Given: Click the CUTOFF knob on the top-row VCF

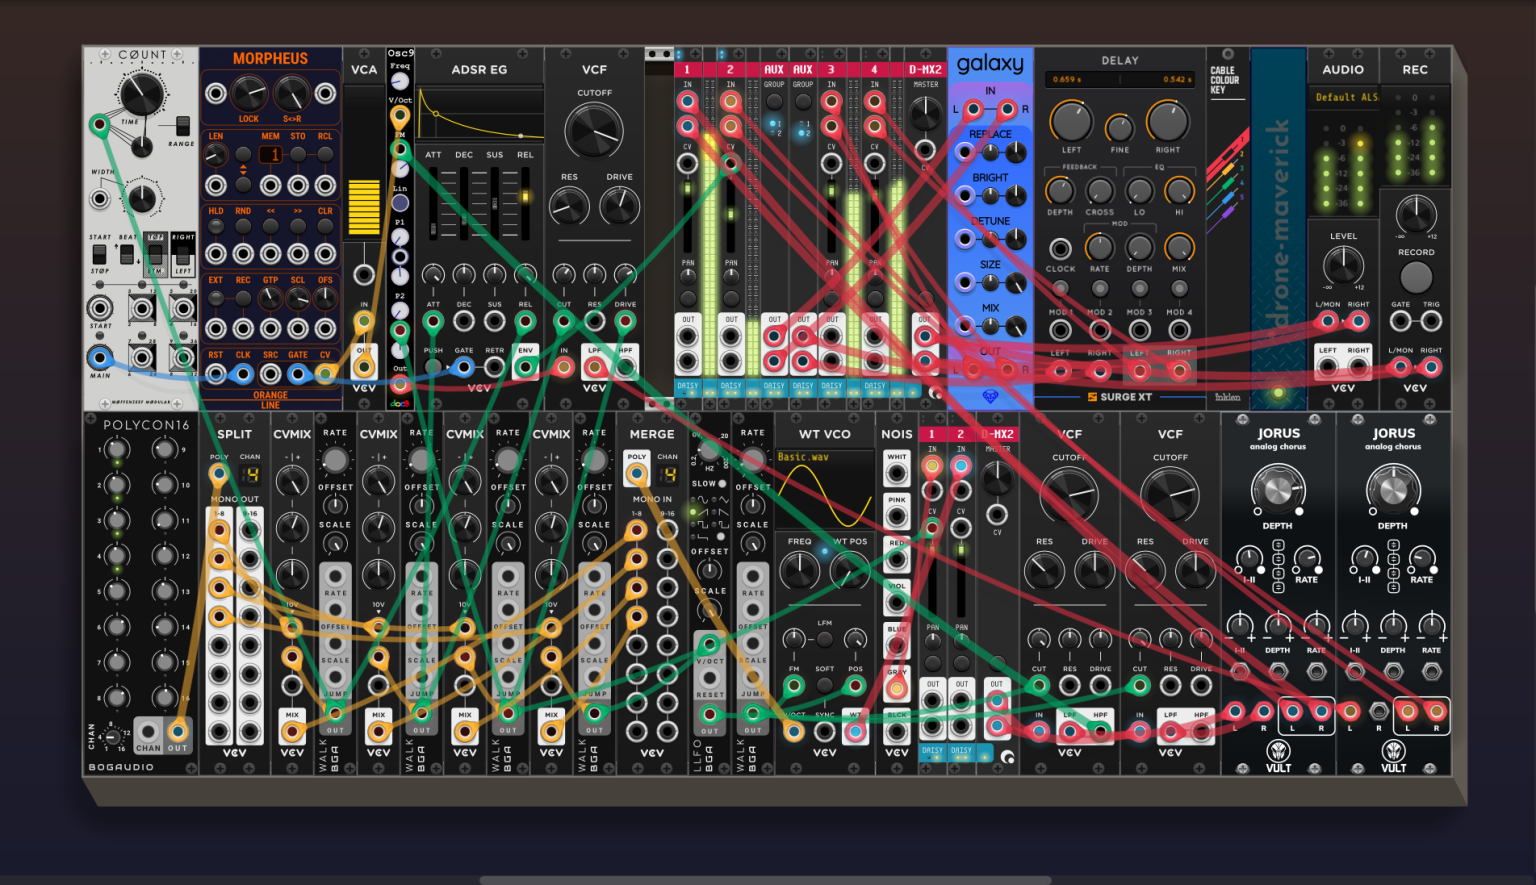Looking at the screenshot, I should [x=594, y=132].
